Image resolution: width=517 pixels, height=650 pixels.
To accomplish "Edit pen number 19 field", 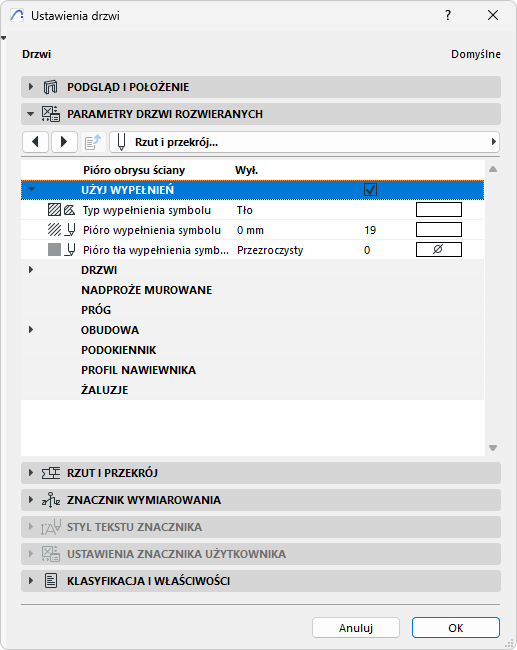I will point(370,230).
